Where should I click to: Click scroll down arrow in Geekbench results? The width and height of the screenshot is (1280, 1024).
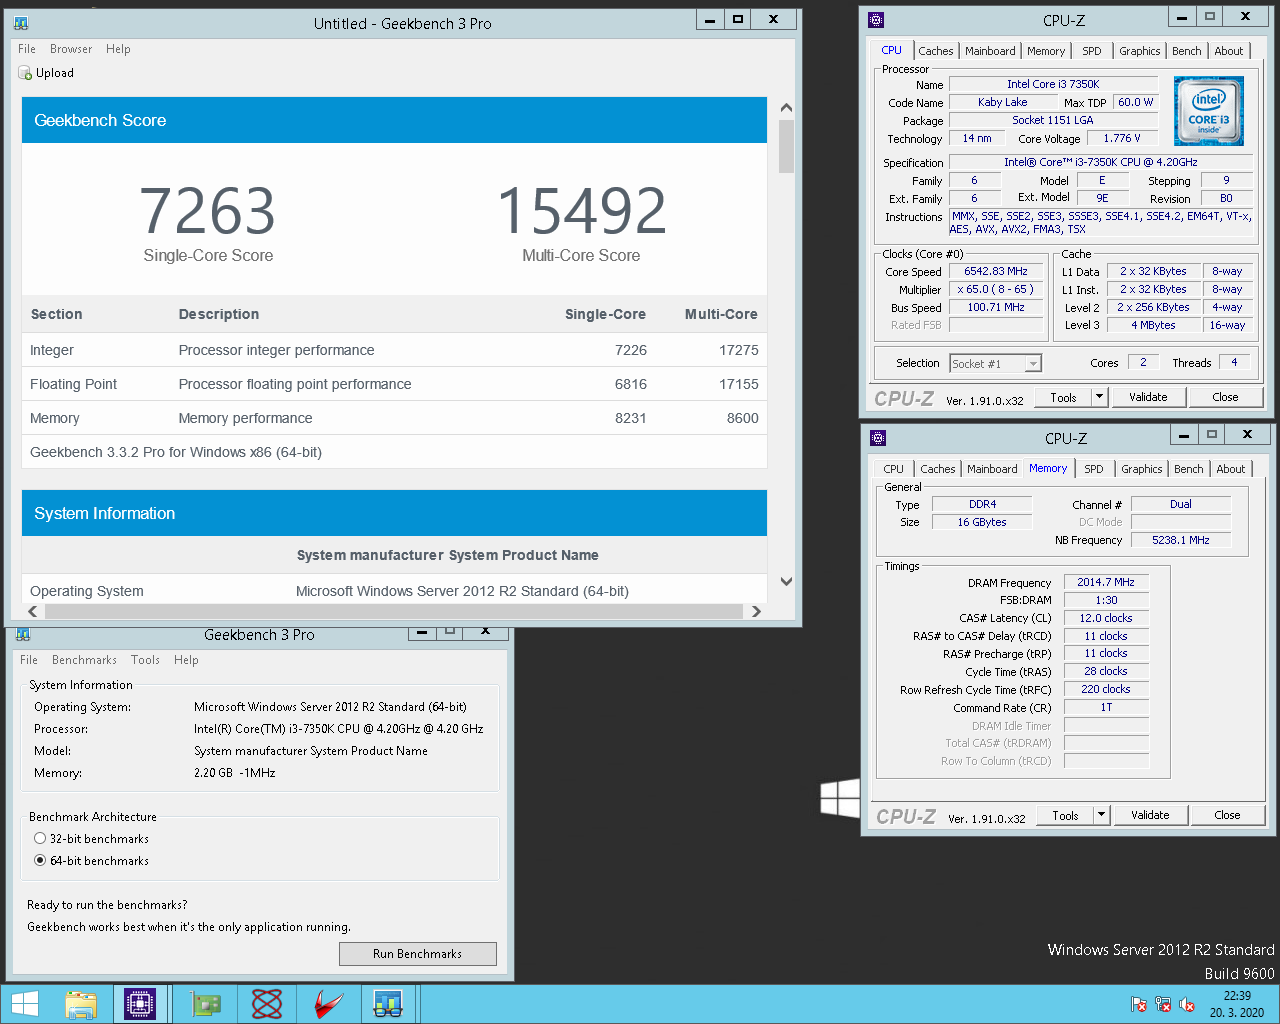coord(786,581)
